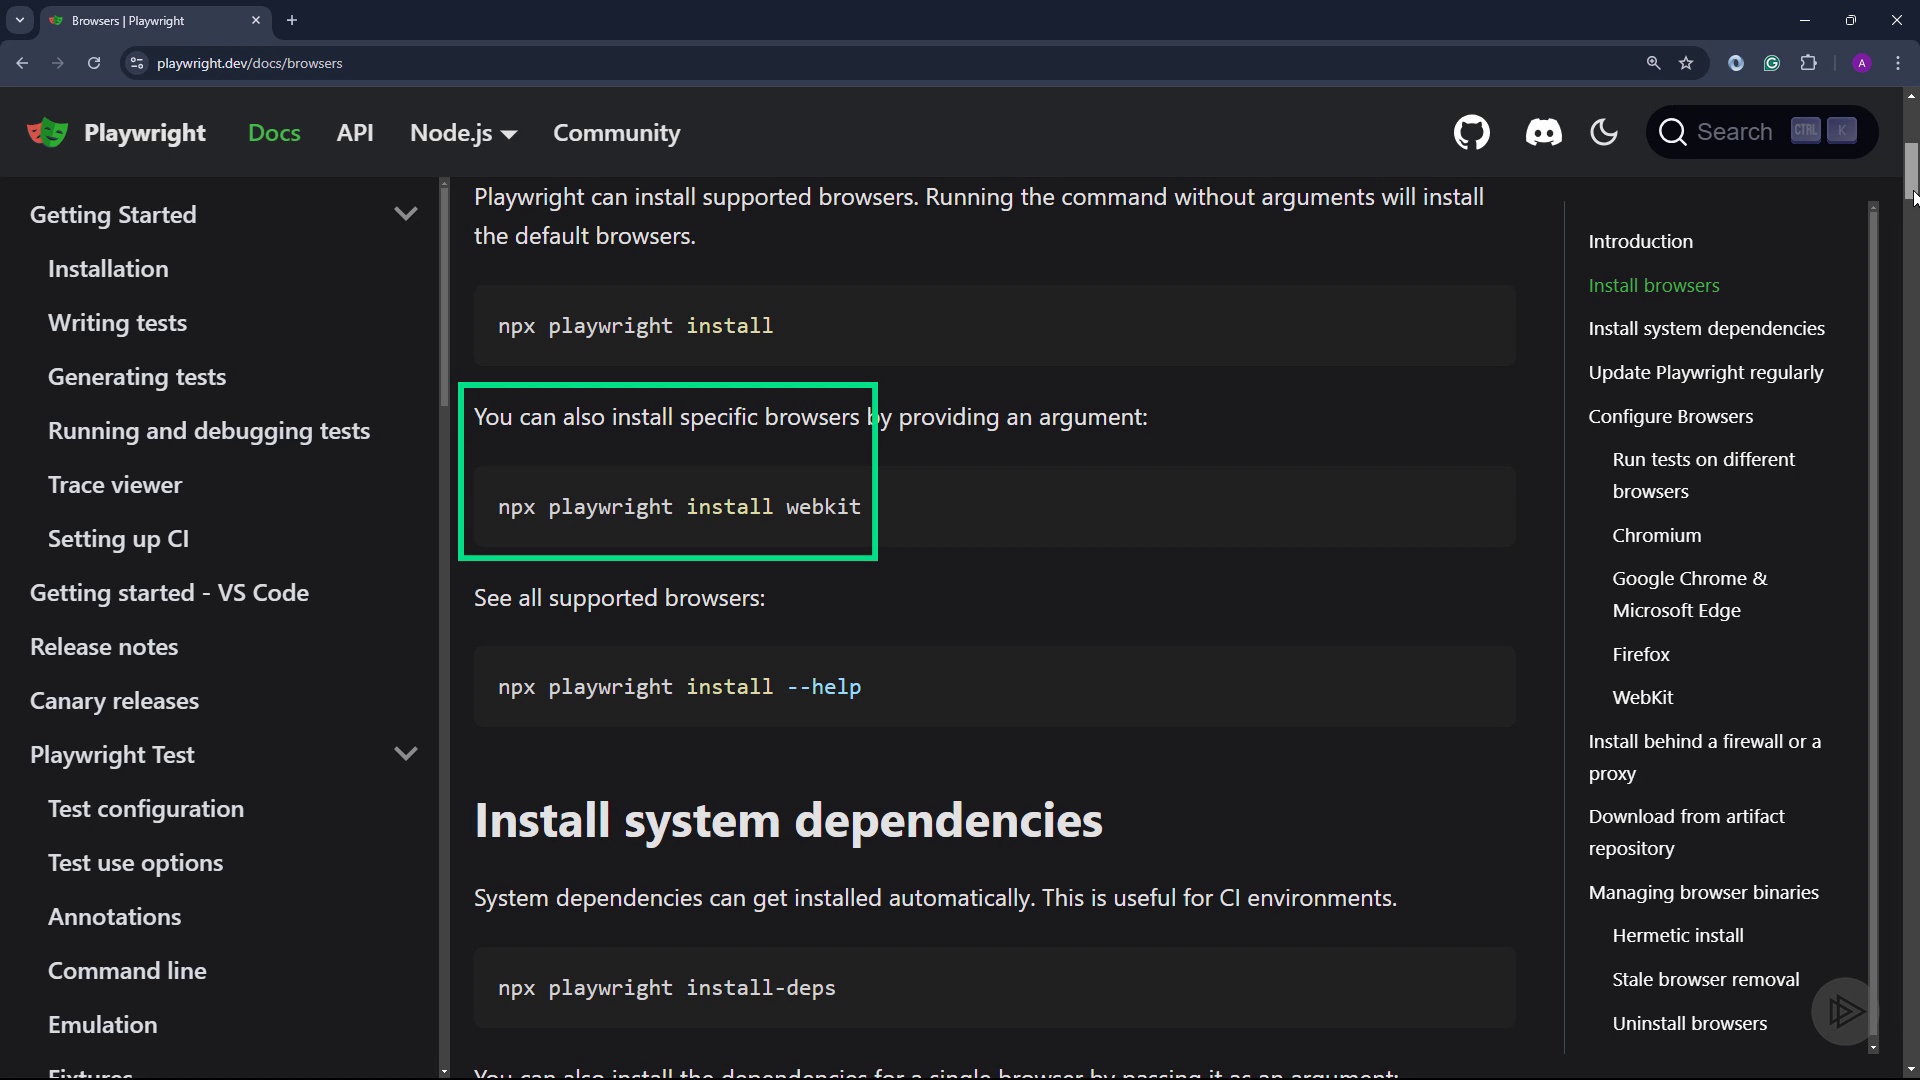
Task: Close the Browsers | Playwright tab
Action: point(256,20)
